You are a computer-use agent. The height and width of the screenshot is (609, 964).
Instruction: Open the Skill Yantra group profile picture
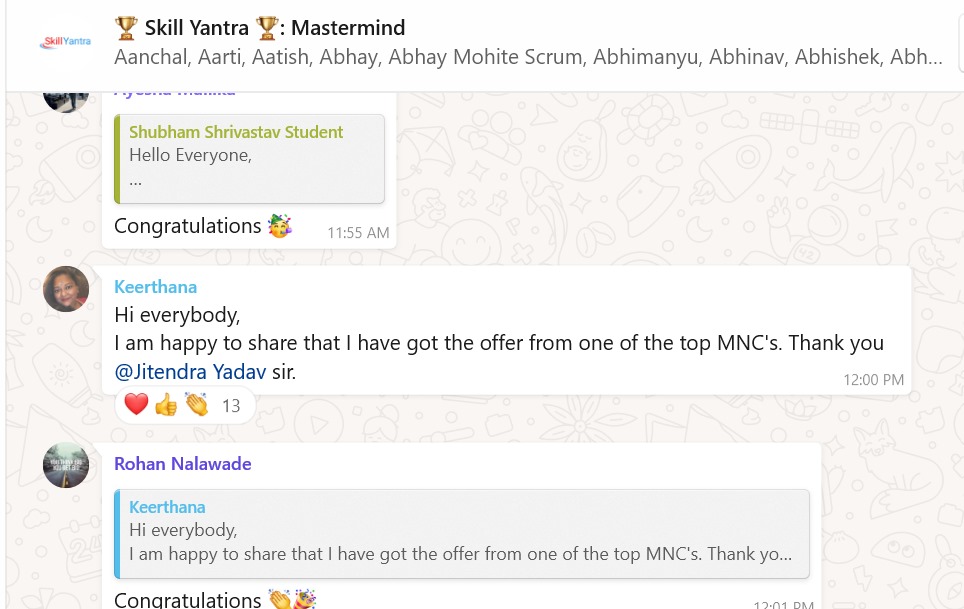65,42
